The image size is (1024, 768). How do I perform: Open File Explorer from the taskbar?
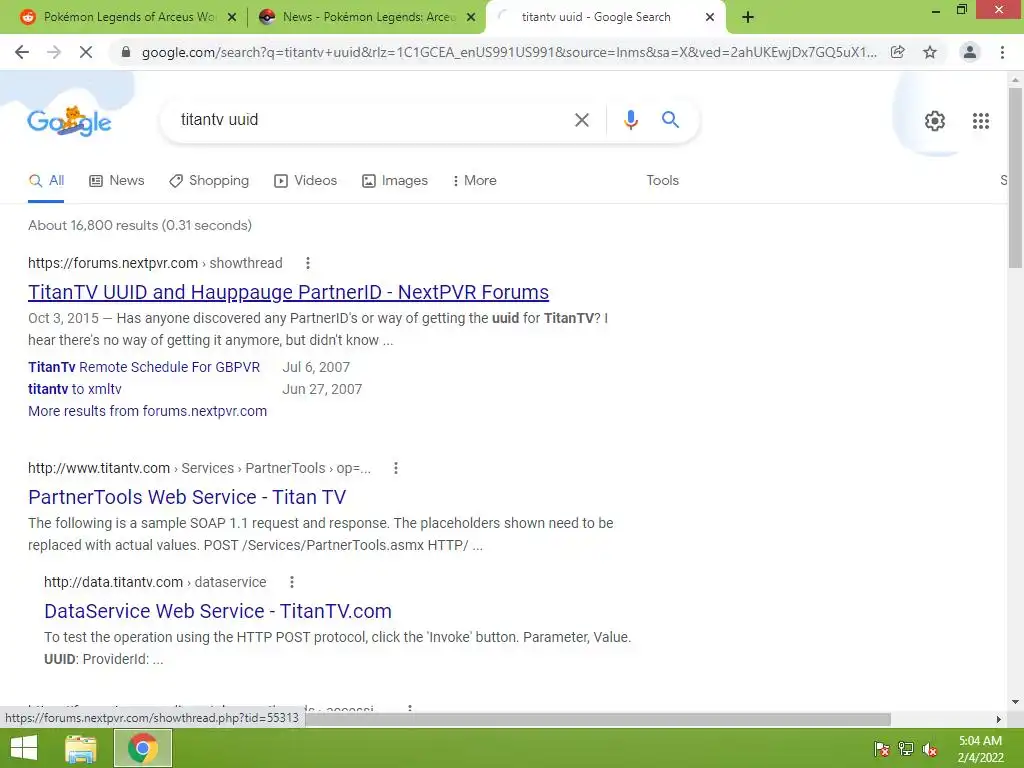[x=81, y=748]
